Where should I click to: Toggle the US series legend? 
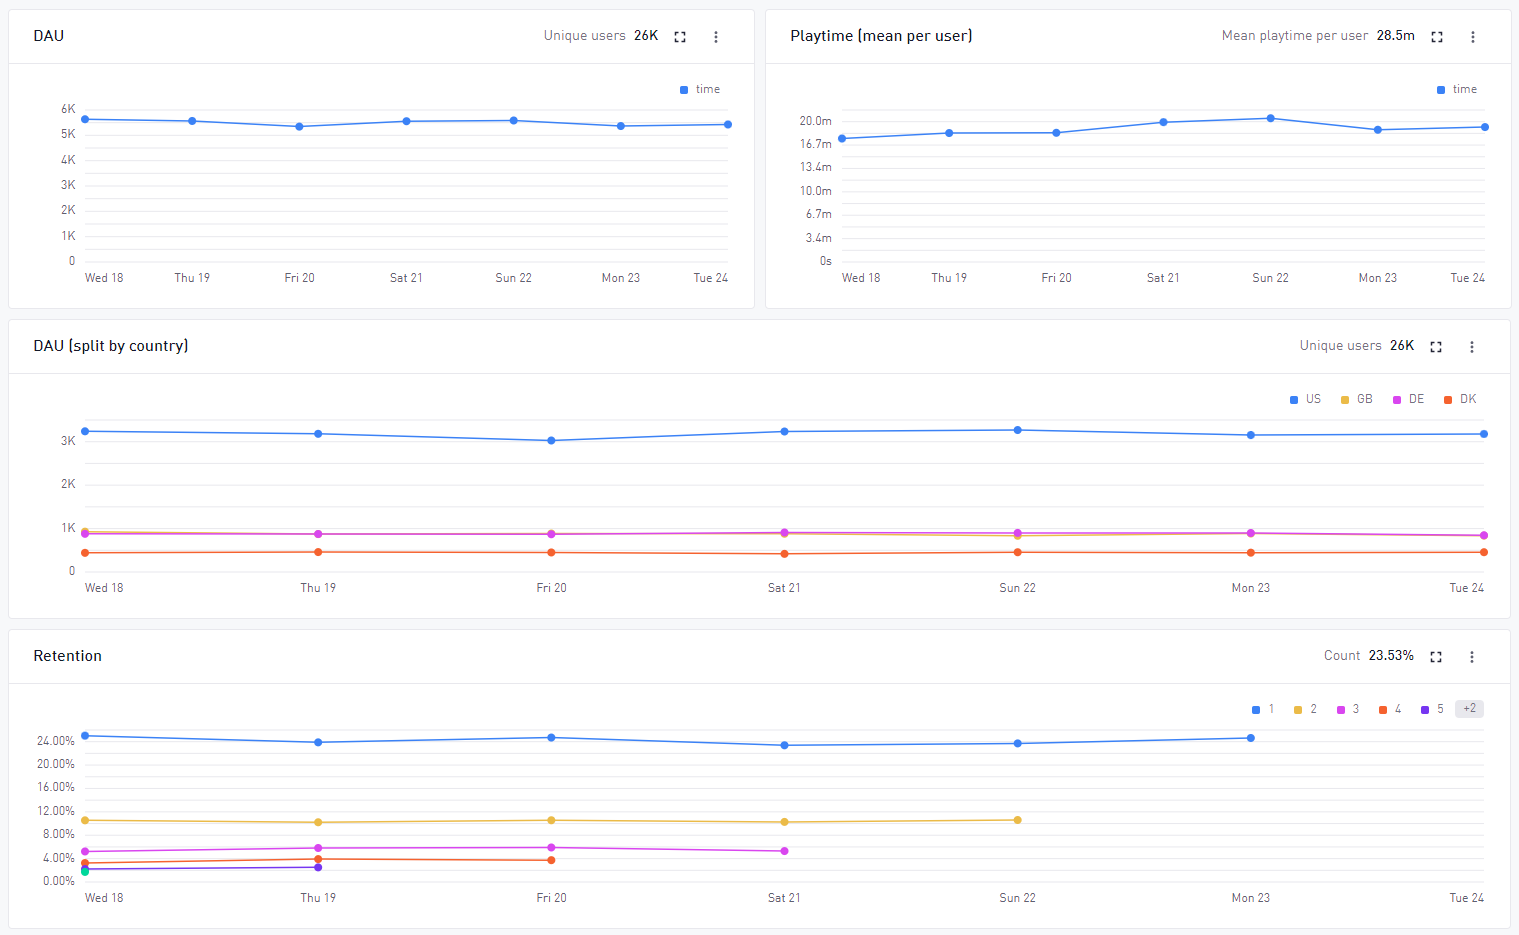click(x=1306, y=399)
